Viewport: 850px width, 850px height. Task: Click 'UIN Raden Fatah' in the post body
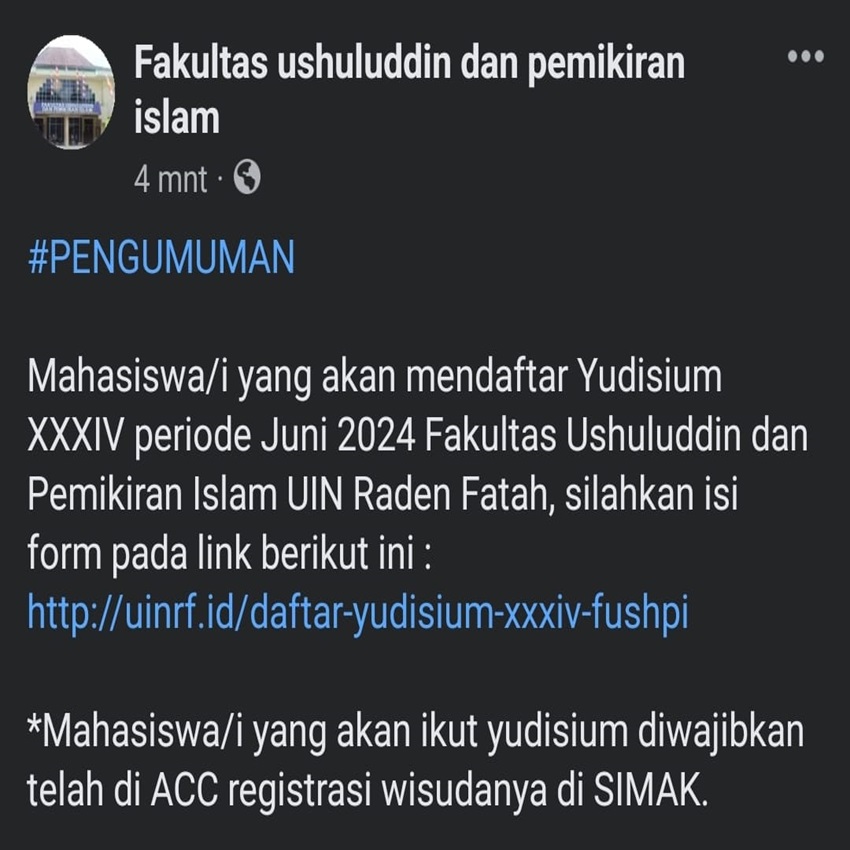click(417, 494)
